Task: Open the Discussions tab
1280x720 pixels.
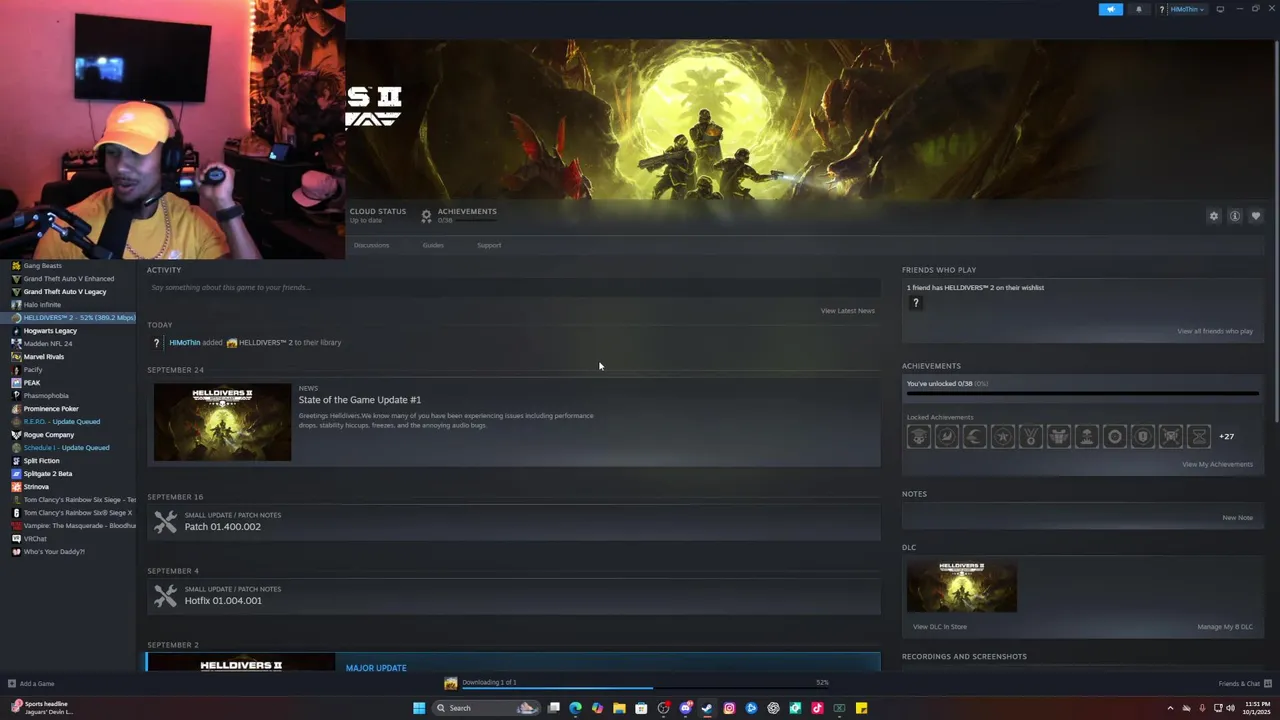Action: pyautogui.click(x=371, y=245)
